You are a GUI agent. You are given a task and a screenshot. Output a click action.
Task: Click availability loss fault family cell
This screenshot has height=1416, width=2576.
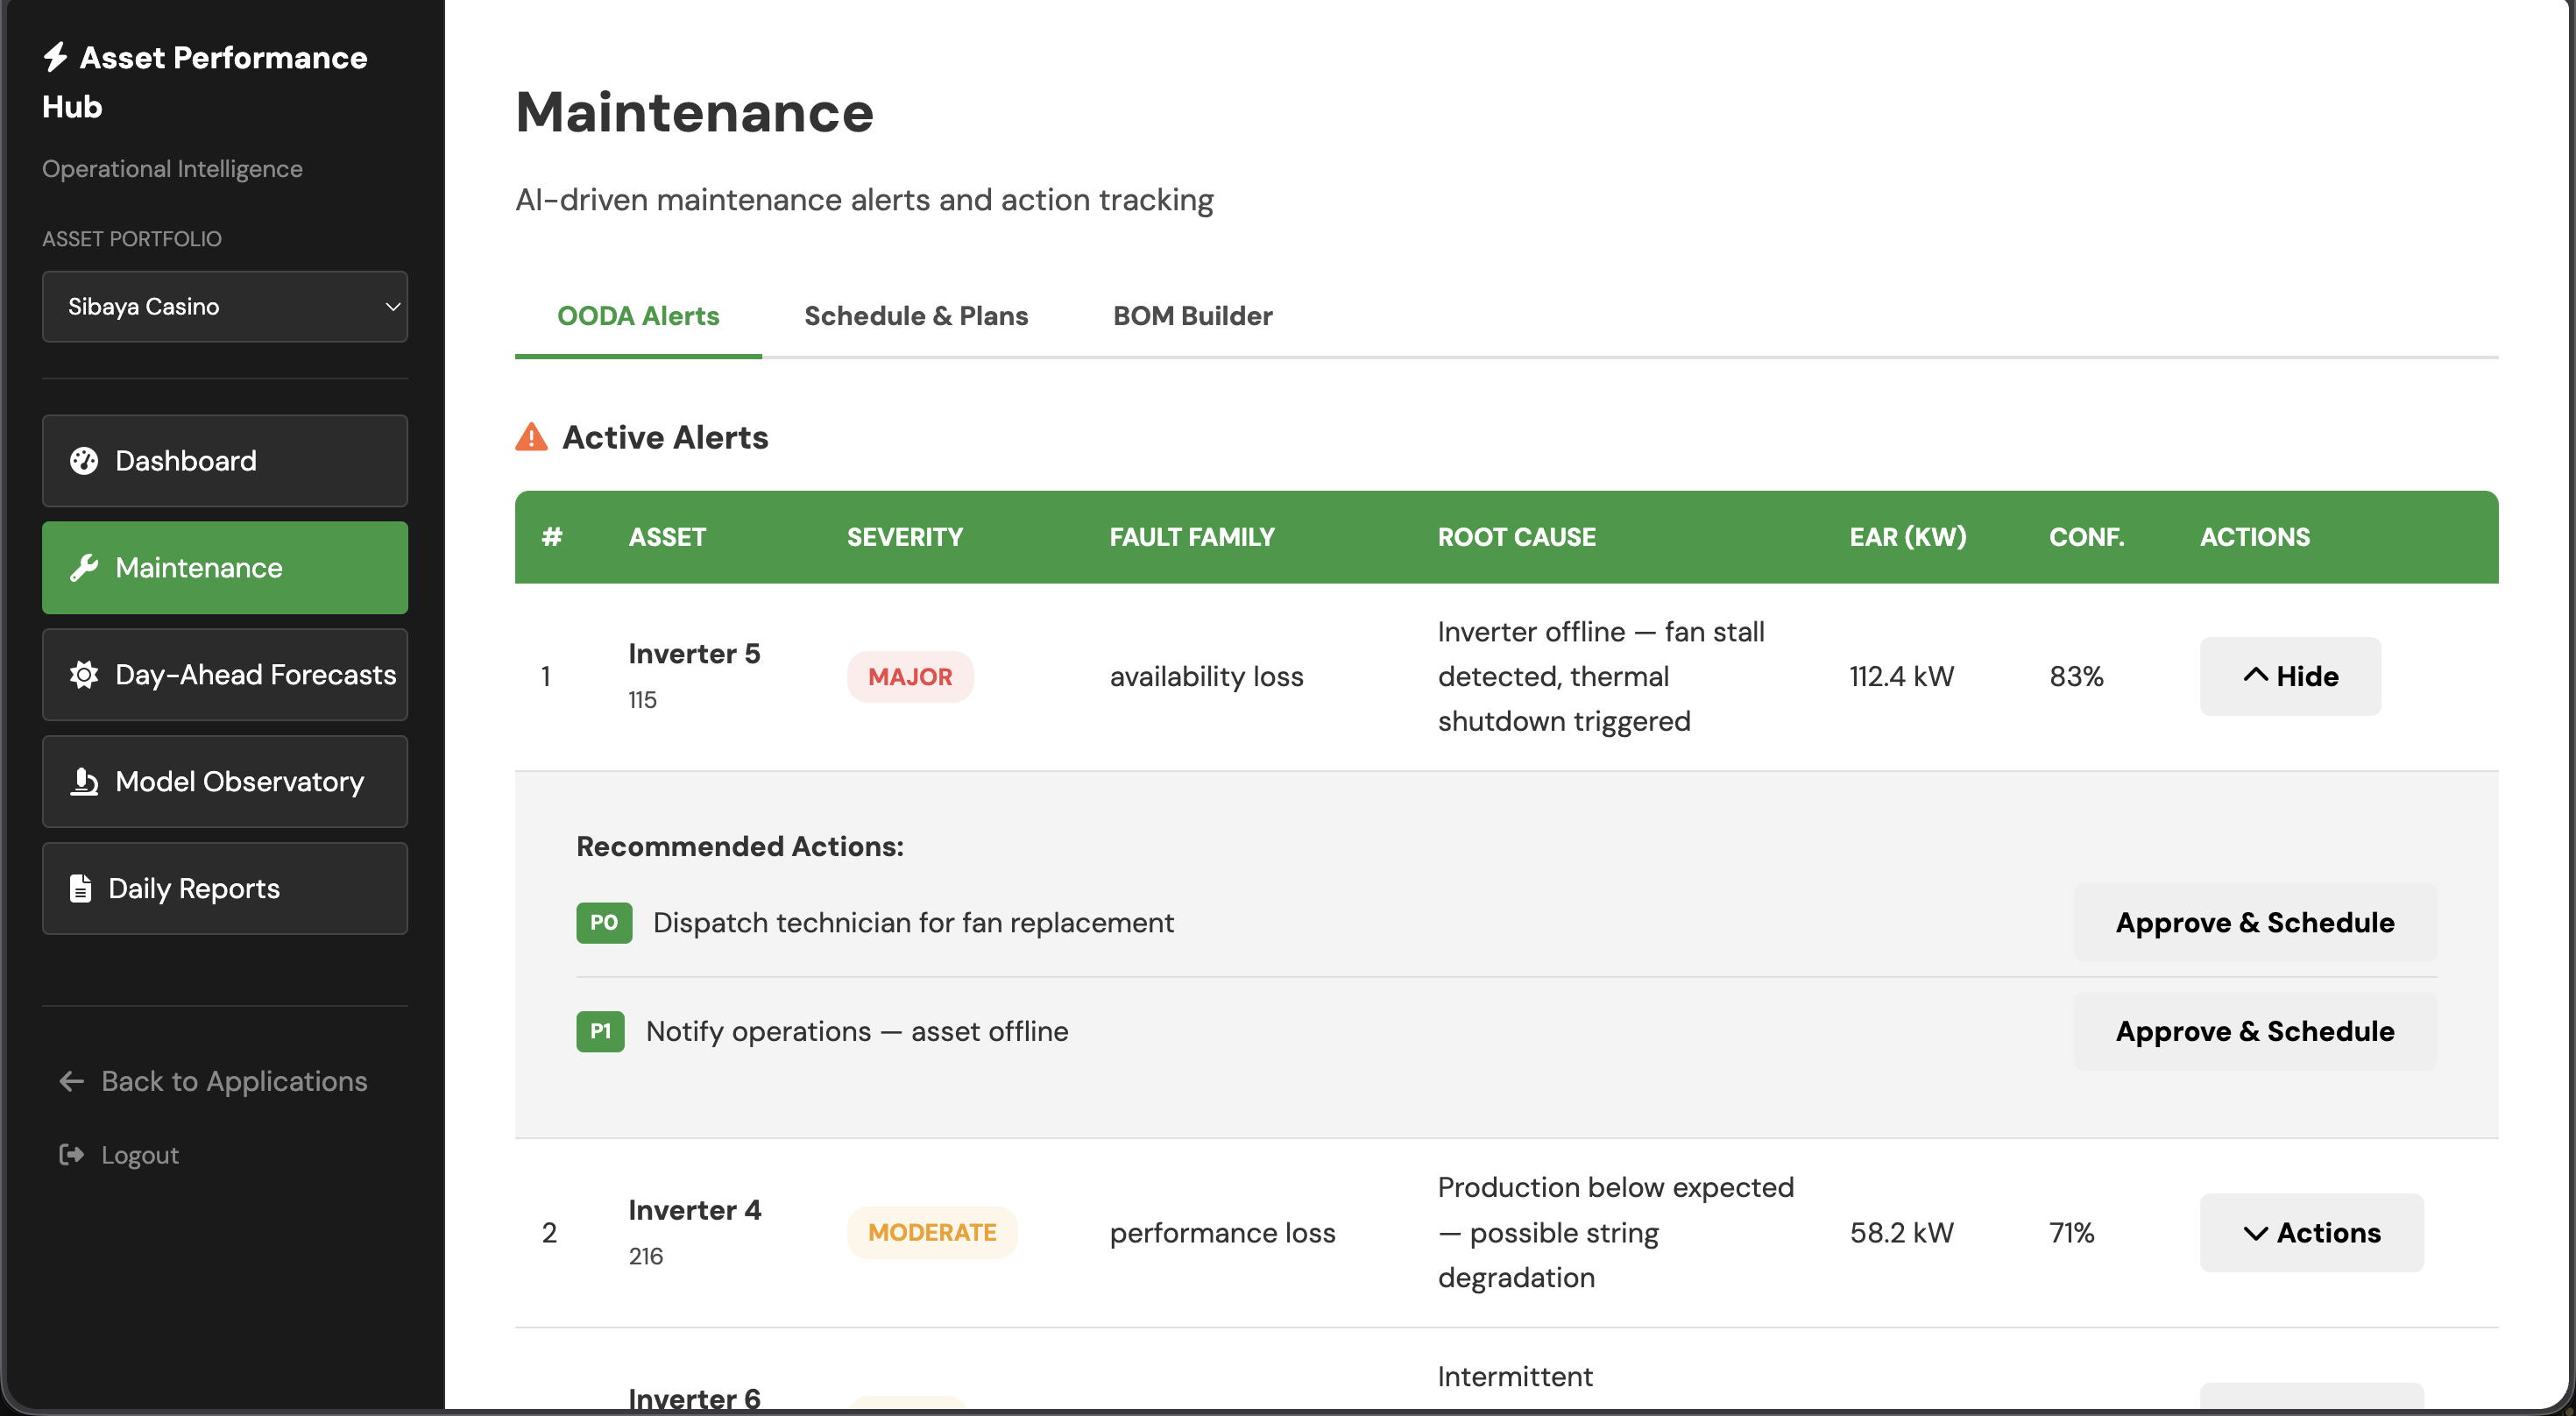click(x=1206, y=677)
